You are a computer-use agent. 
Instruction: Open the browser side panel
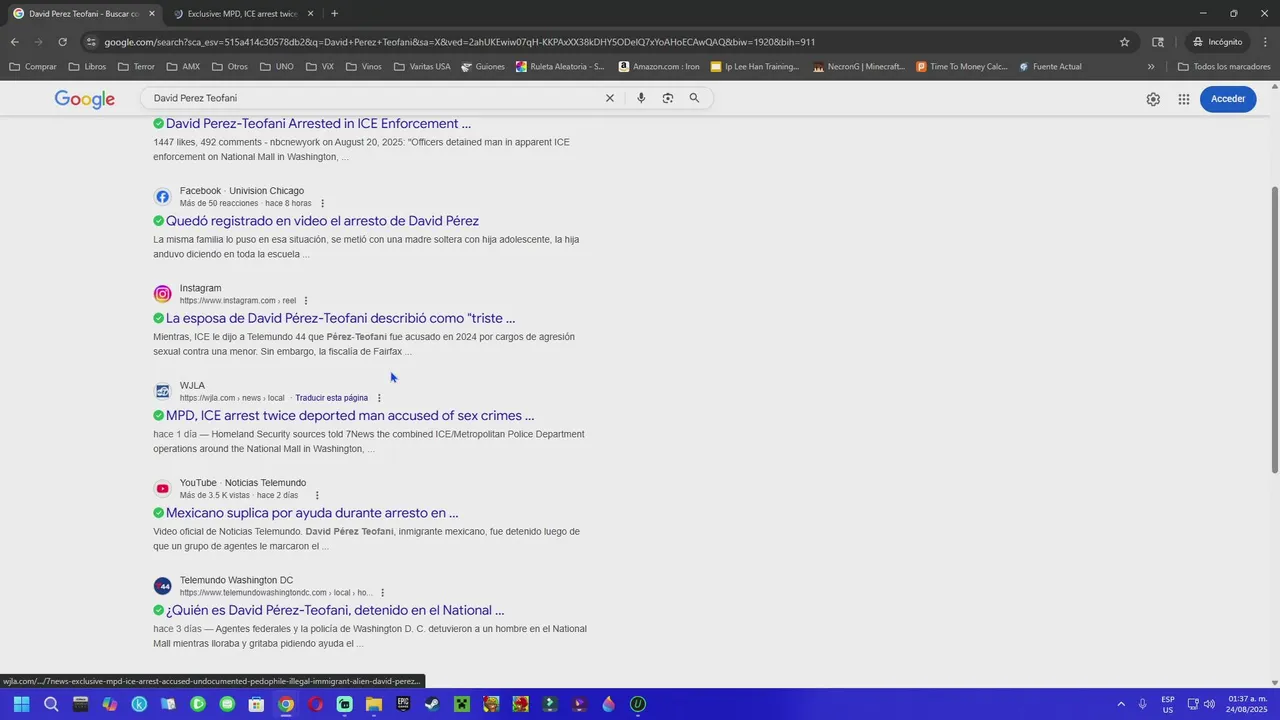click(x=1158, y=42)
